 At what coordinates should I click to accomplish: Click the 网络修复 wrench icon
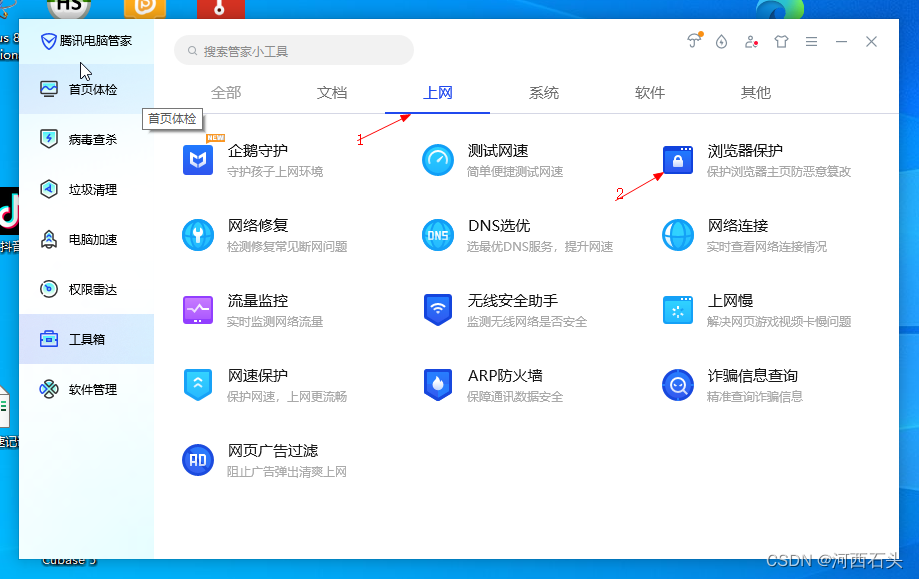pos(198,235)
